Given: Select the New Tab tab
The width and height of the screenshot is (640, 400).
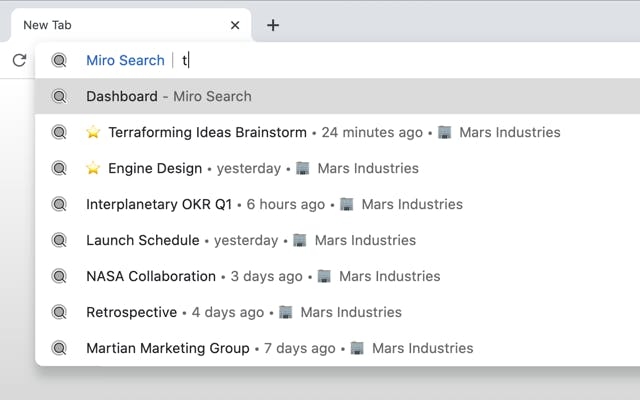Looking at the screenshot, I should click(x=131, y=25).
